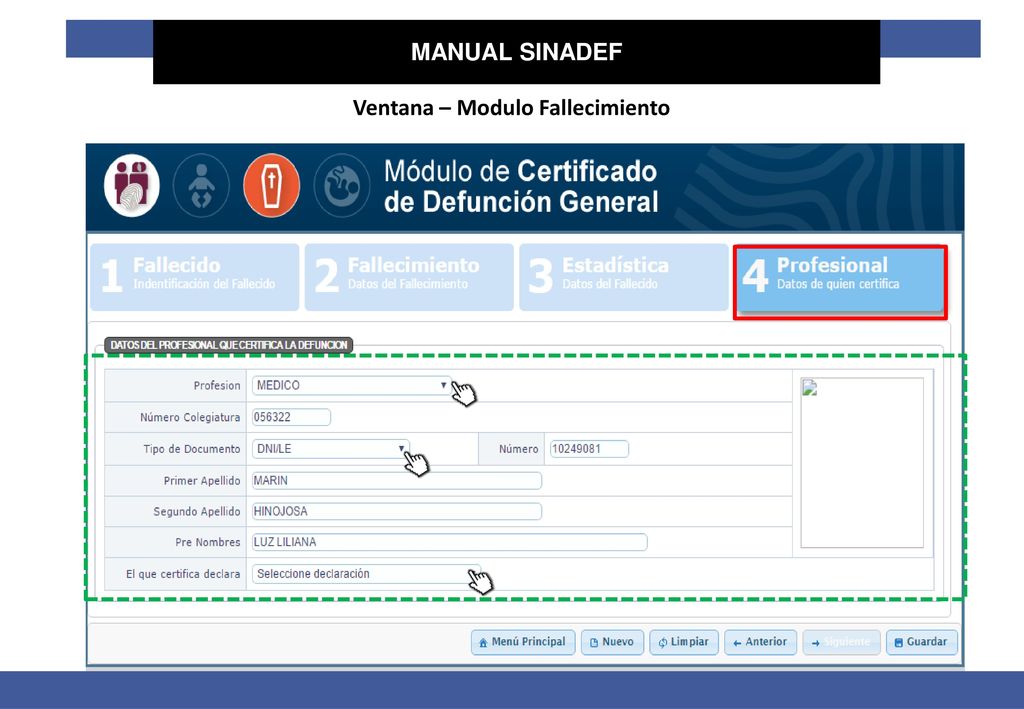Viewport: 1024px width, 709px height.
Task: Click the Módulo de Certificado header title
Action: coord(520,186)
